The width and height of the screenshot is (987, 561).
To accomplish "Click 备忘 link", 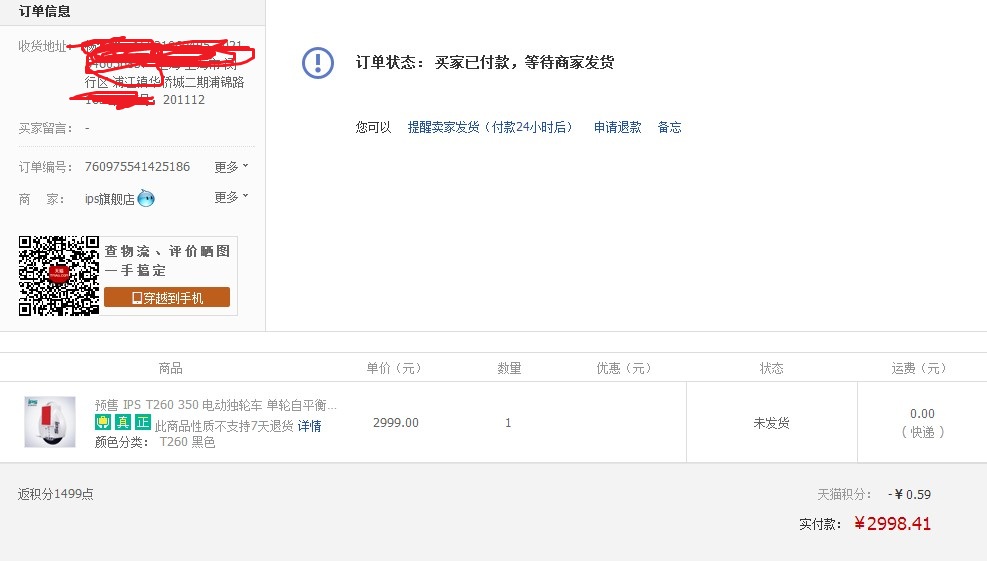I will pos(669,127).
